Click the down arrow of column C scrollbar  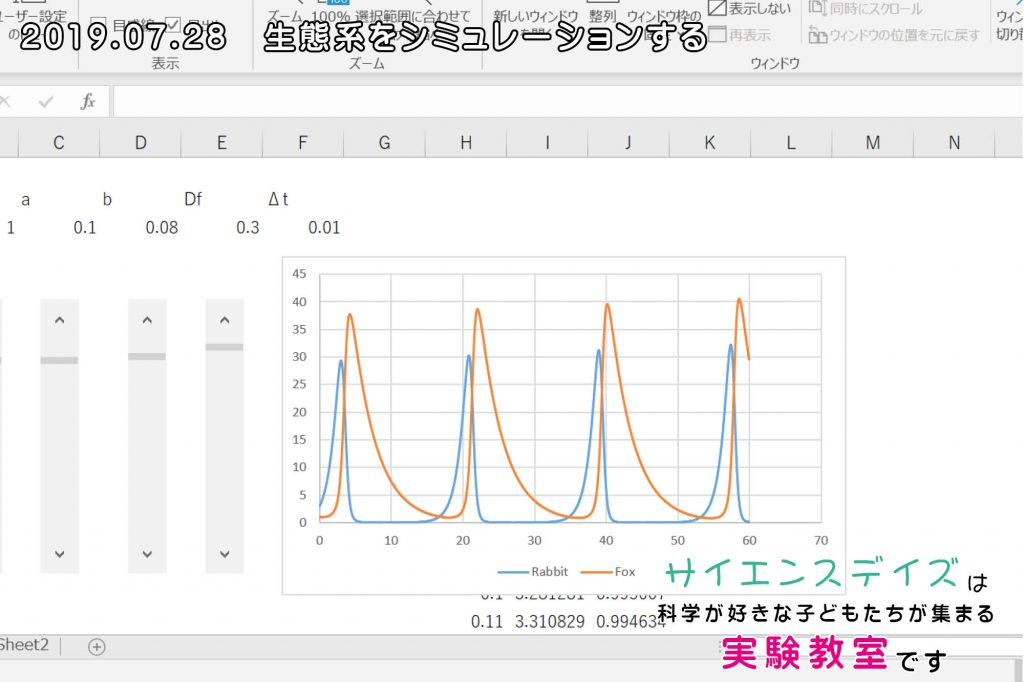(x=59, y=554)
